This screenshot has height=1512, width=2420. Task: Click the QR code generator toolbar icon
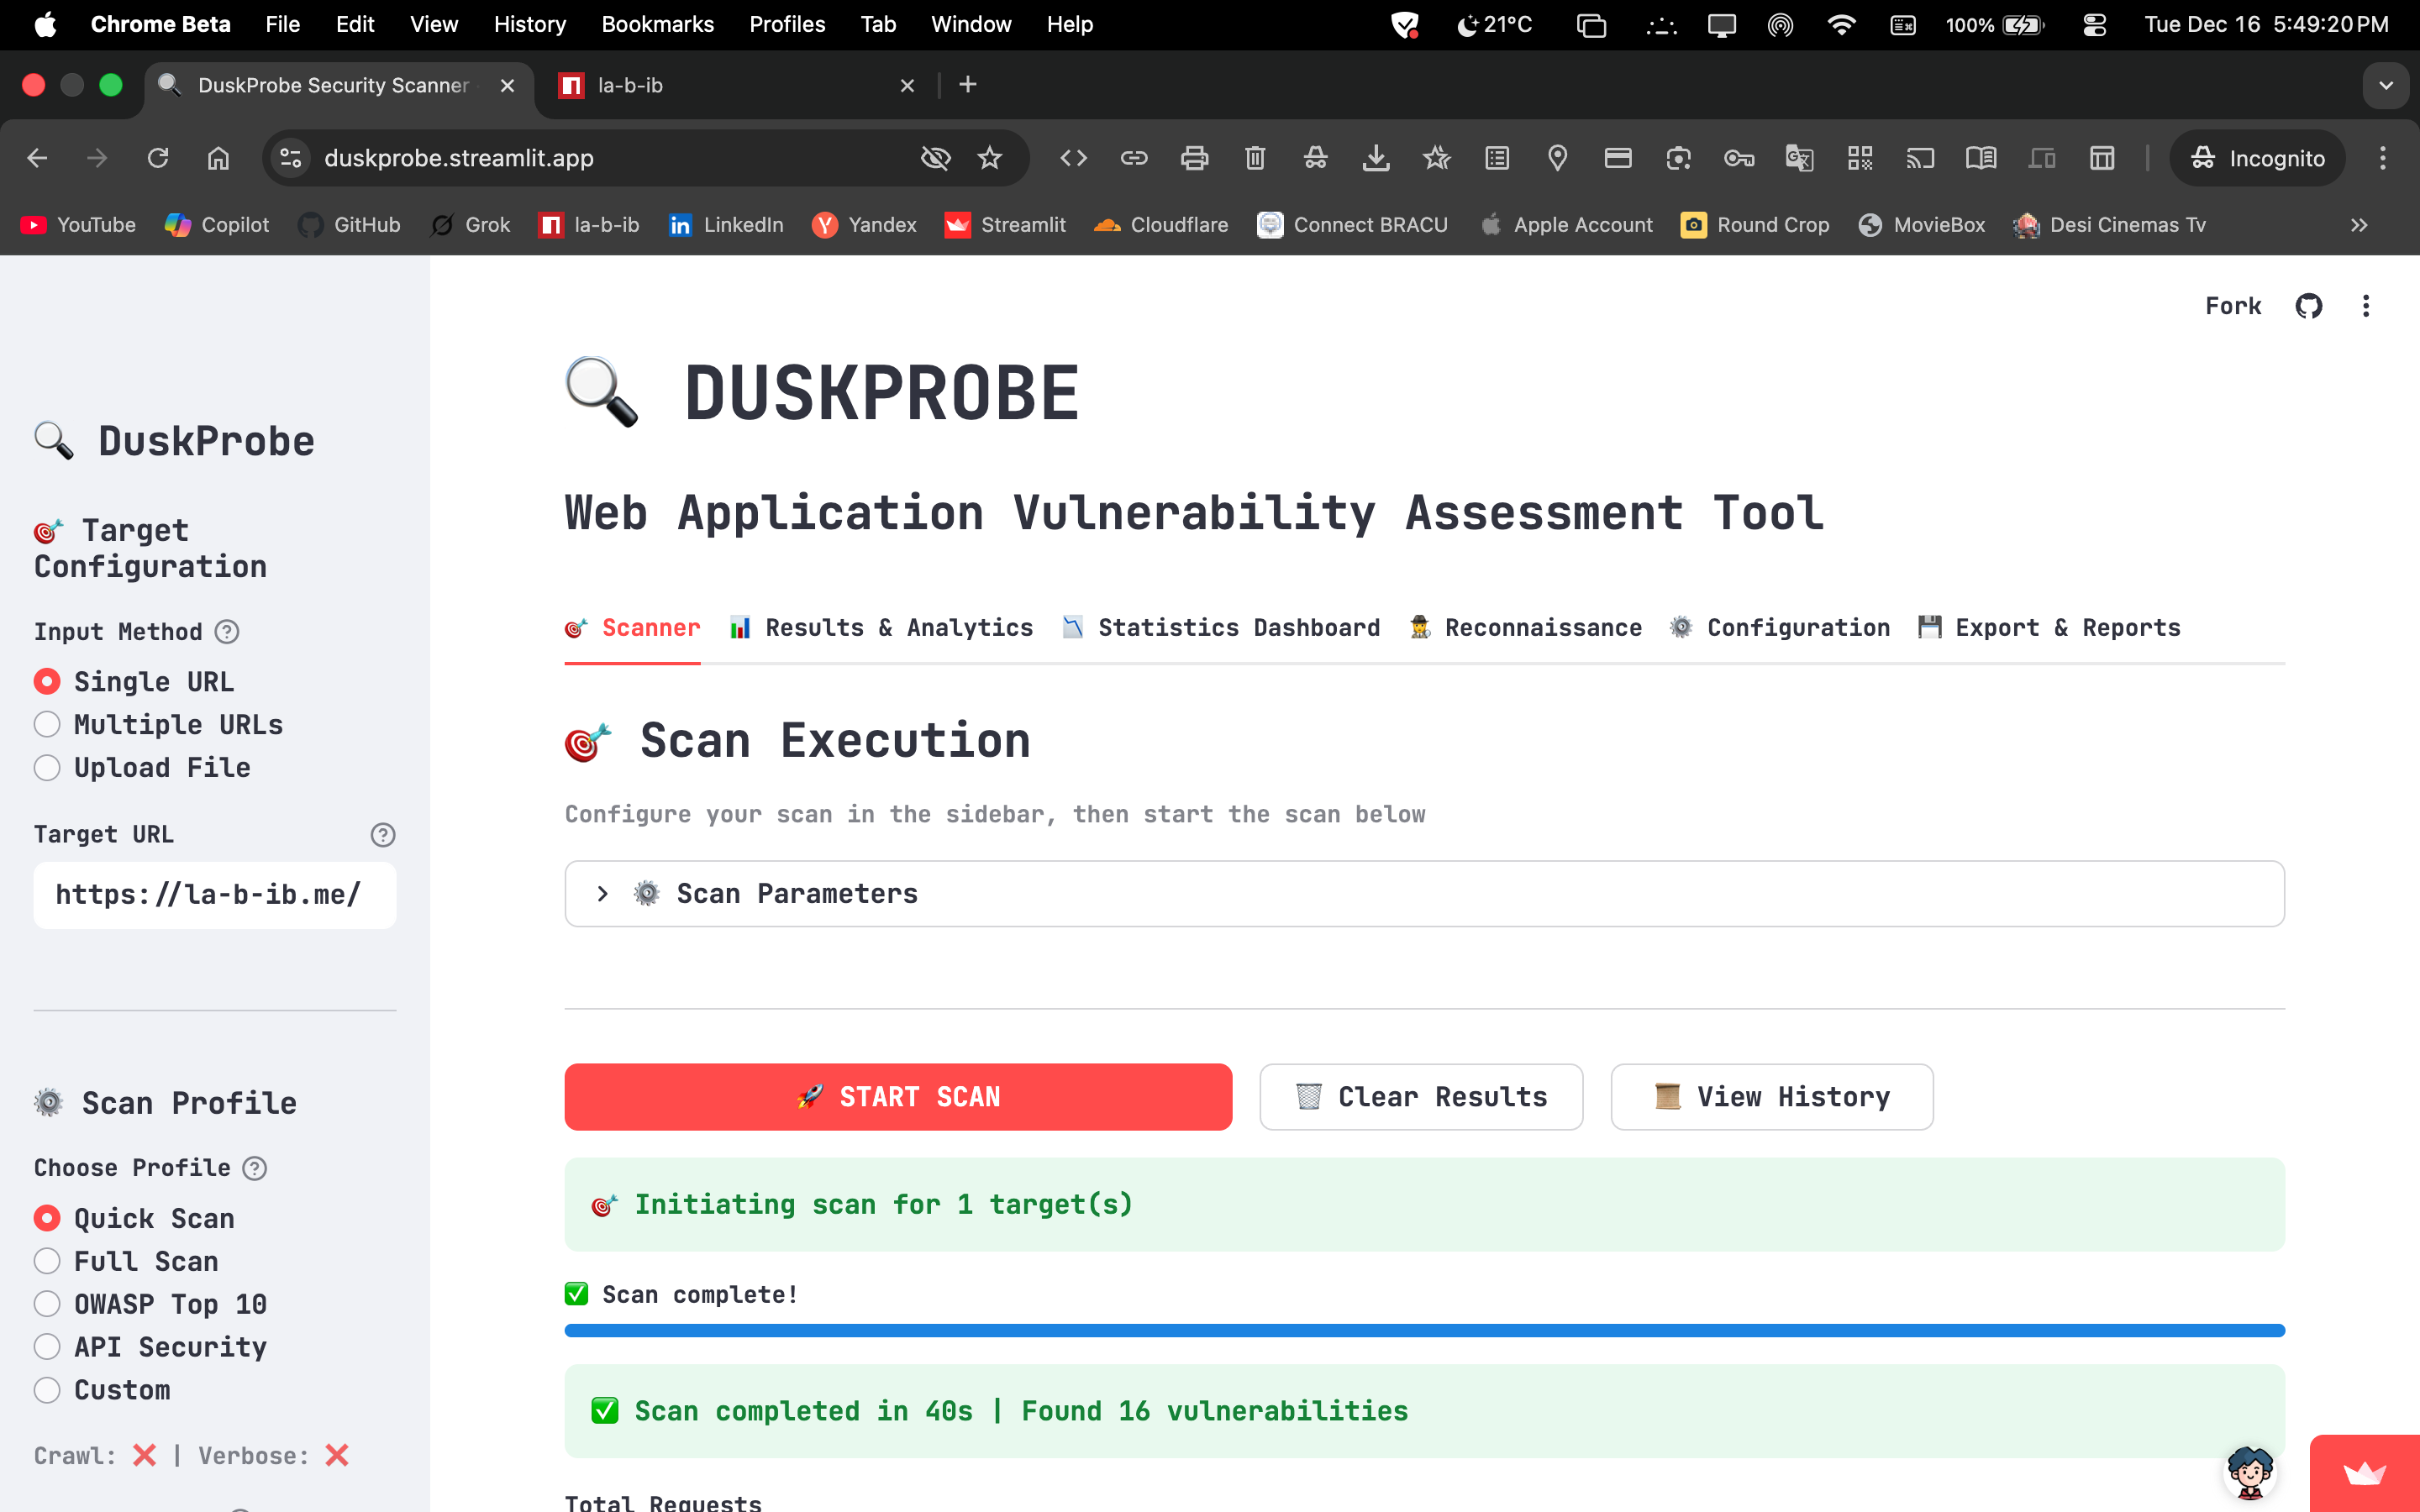1859,158
